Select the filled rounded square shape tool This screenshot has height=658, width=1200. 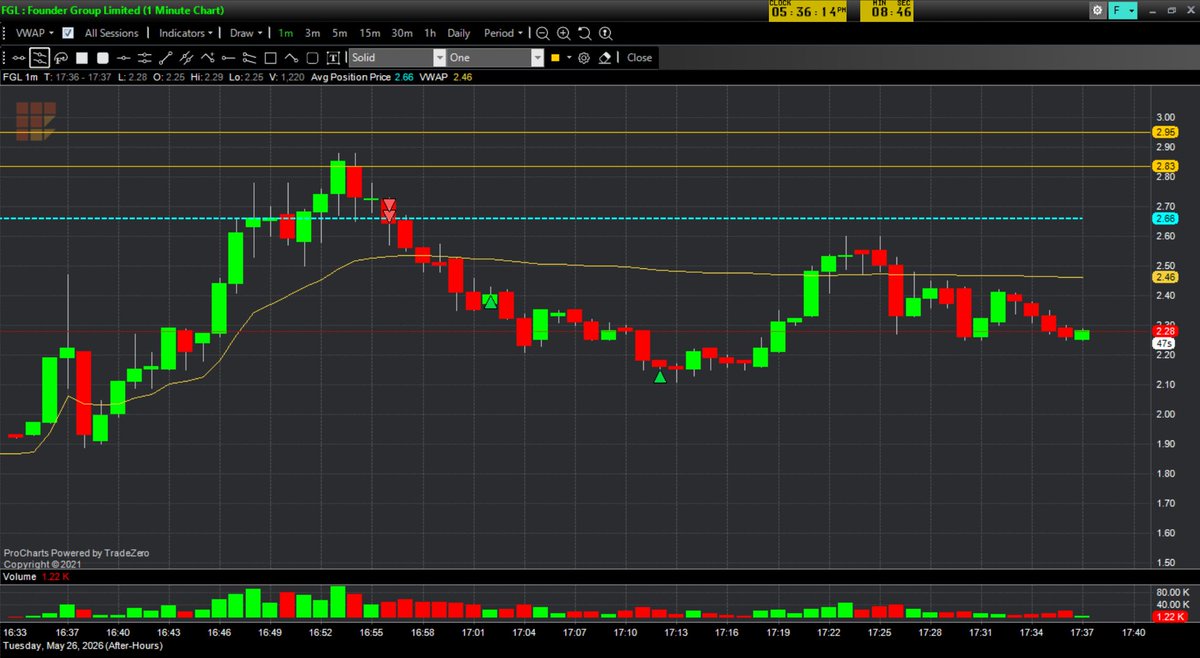pos(103,58)
